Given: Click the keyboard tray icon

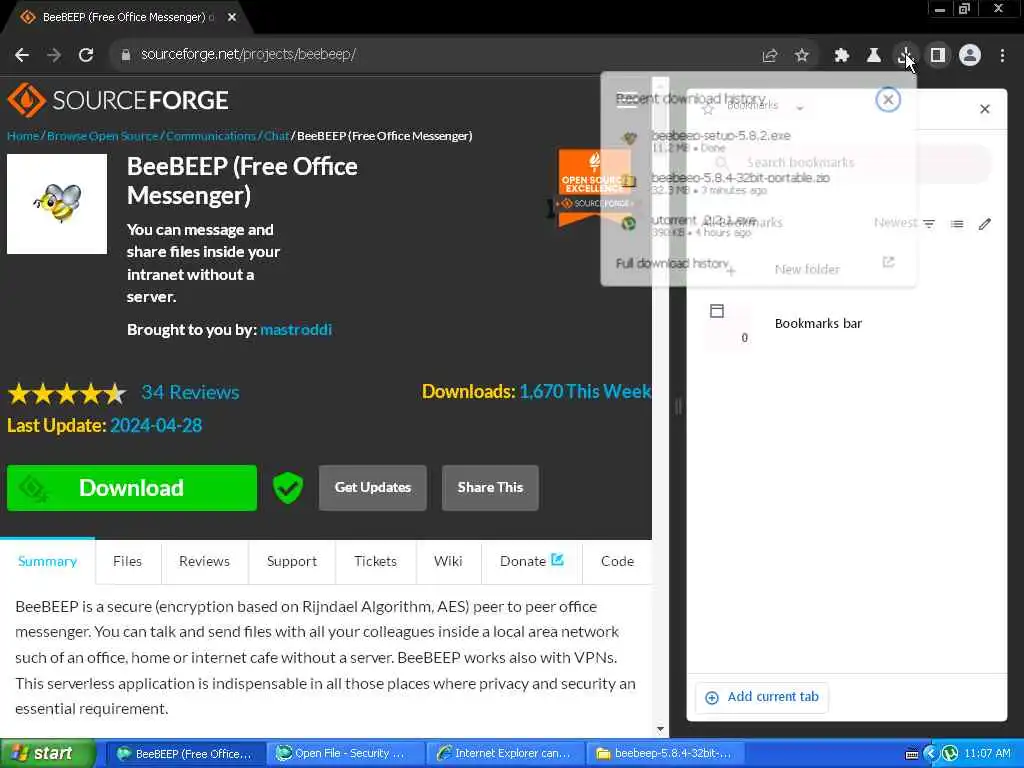Looking at the screenshot, I should 912,754.
